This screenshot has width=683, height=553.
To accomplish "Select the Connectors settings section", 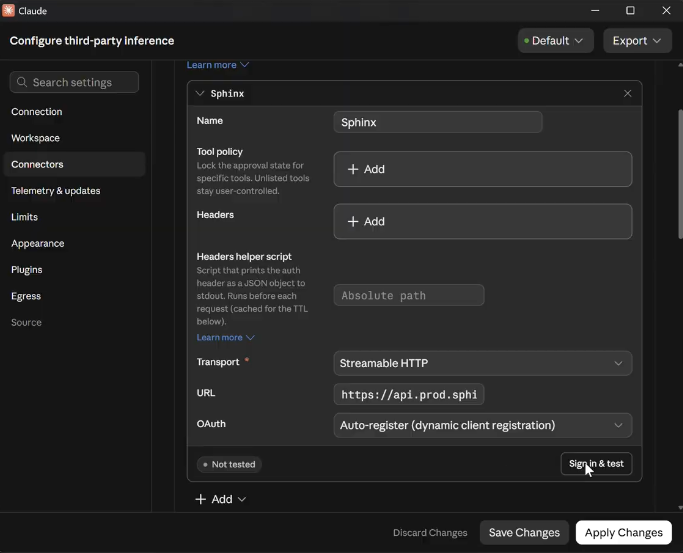I will [x=74, y=164].
